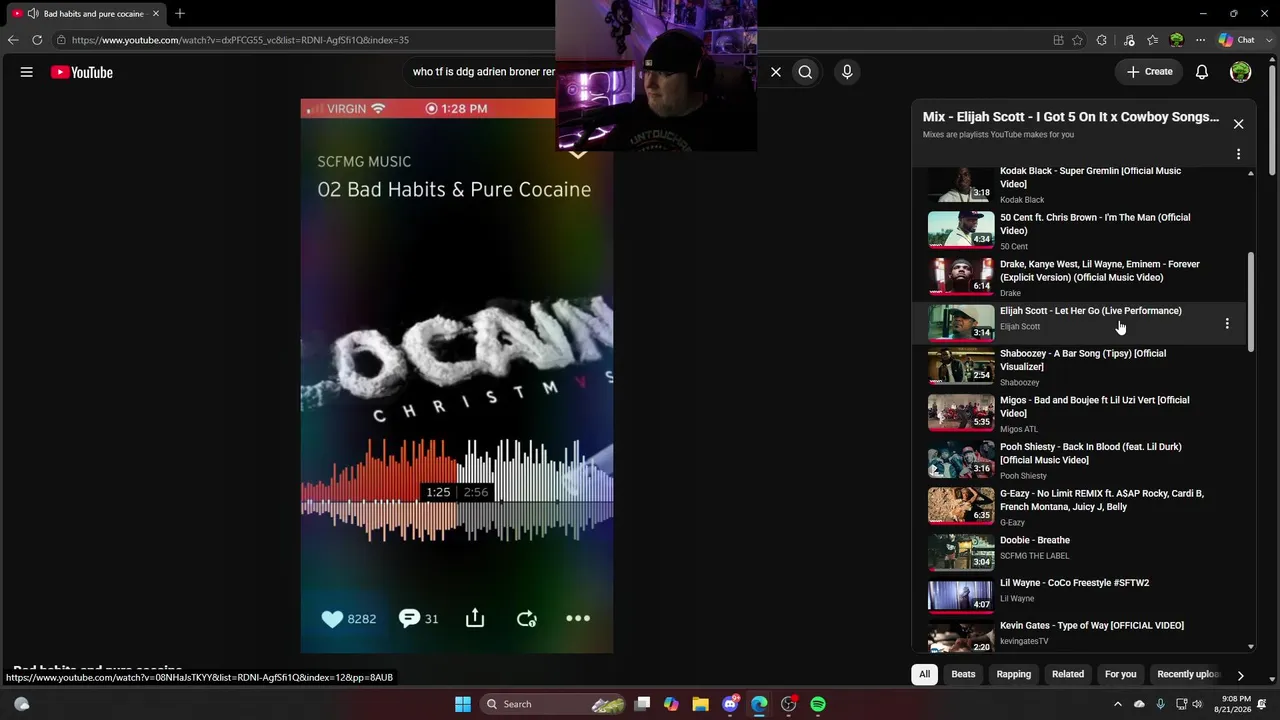The width and height of the screenshot is (1280, 720).
Task: Open File Explorer from the taskbar
Action: pyautogui.click(x=700, y=704)
